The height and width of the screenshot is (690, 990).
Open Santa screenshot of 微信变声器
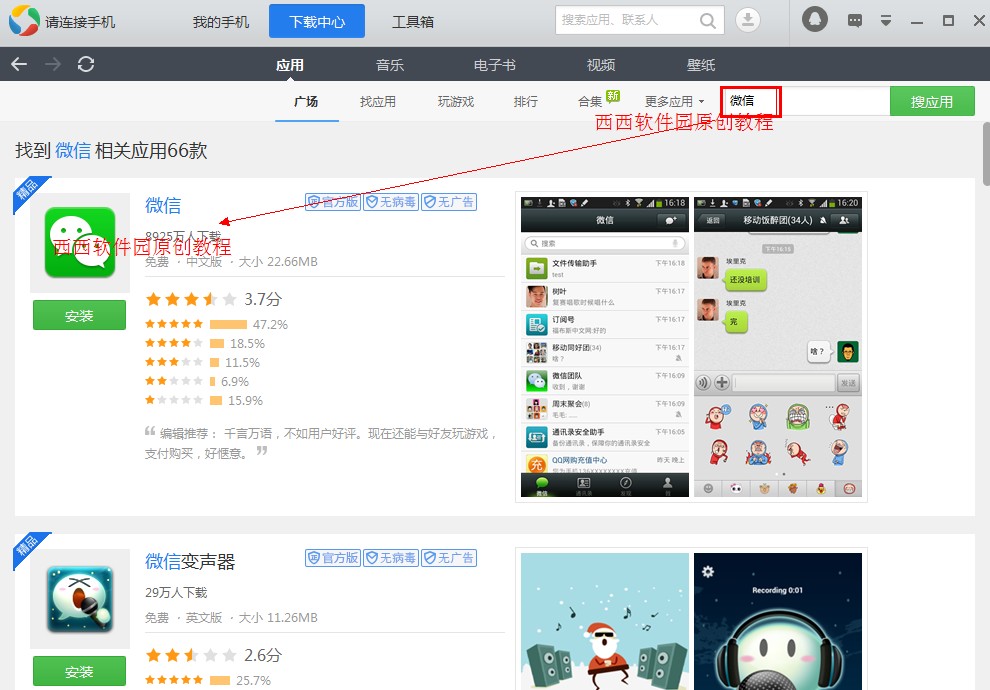(x=604, y=621)
